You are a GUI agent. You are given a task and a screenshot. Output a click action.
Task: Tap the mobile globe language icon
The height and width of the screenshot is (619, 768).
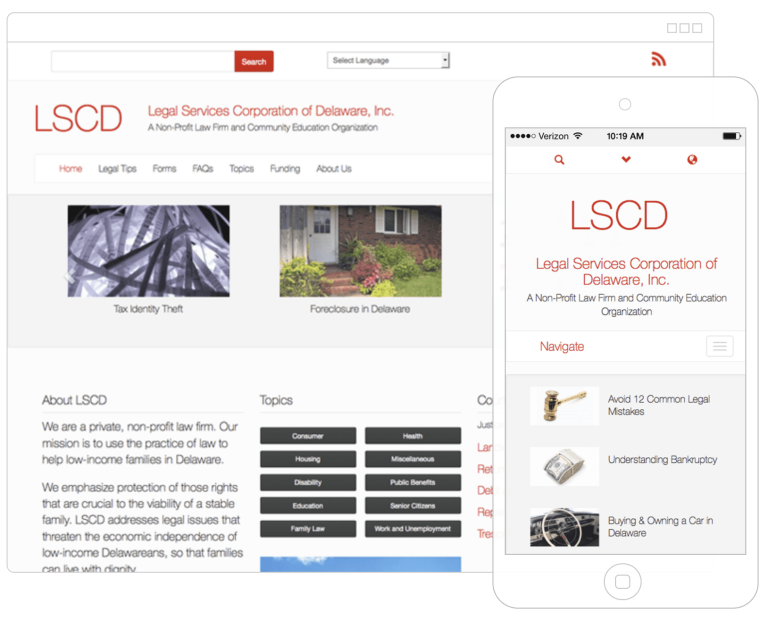point(692,160)
